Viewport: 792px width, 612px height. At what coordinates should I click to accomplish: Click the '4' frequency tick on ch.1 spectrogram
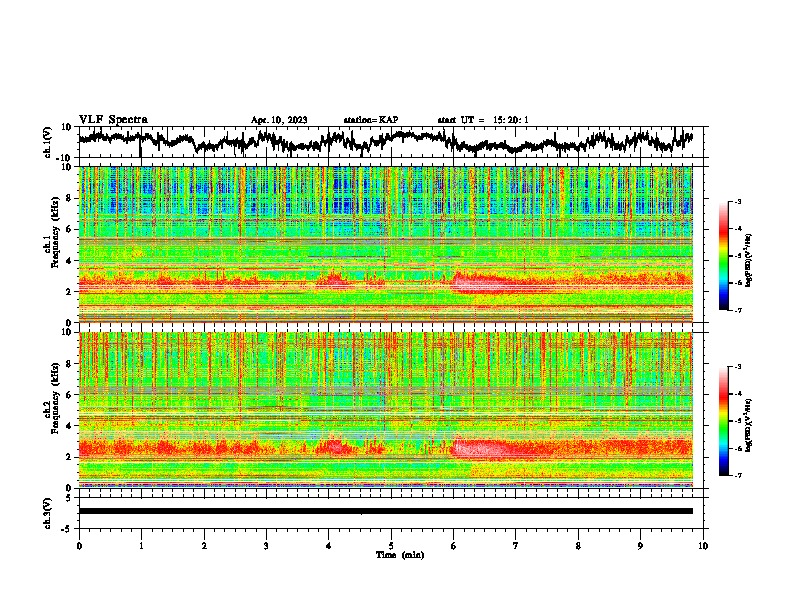(69, 261)
